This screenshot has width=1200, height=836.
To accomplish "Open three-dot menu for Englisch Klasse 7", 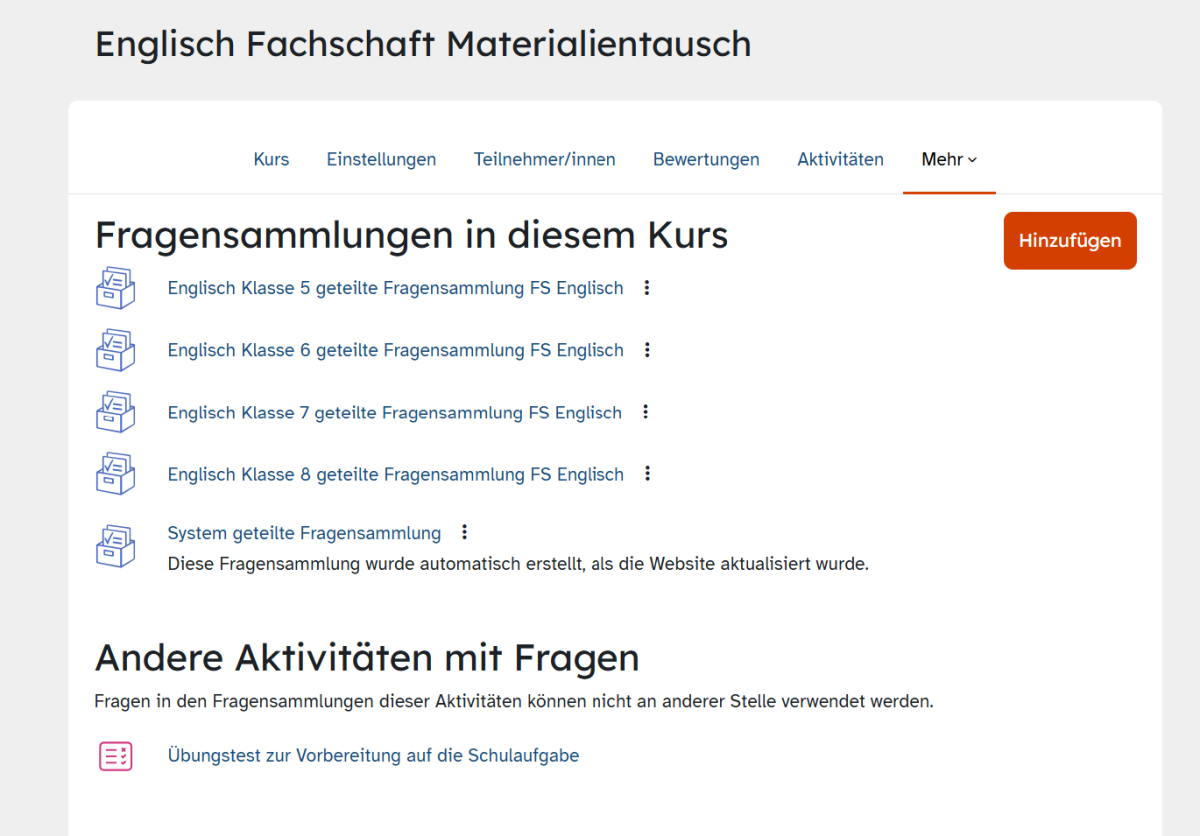I will click(x=645, y=412).
